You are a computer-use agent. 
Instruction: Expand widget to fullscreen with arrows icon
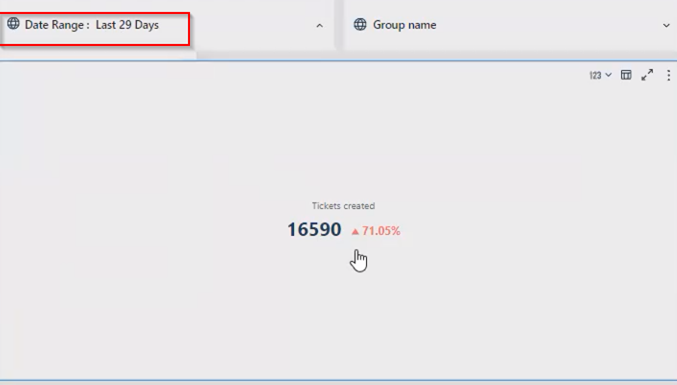click(x=647, y=75)
